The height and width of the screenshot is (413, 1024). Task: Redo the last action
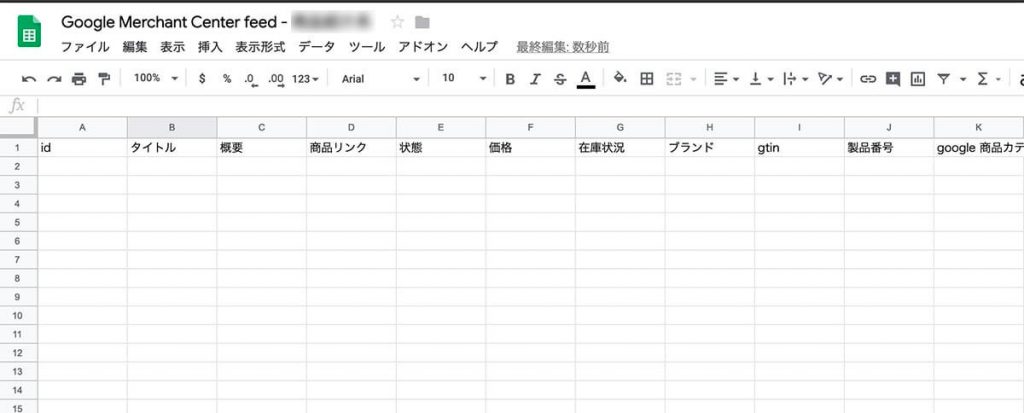coord(54,79)
